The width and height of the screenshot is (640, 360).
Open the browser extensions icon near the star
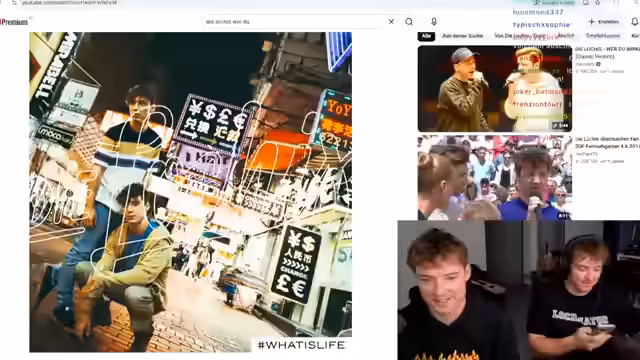click(586, 2)
